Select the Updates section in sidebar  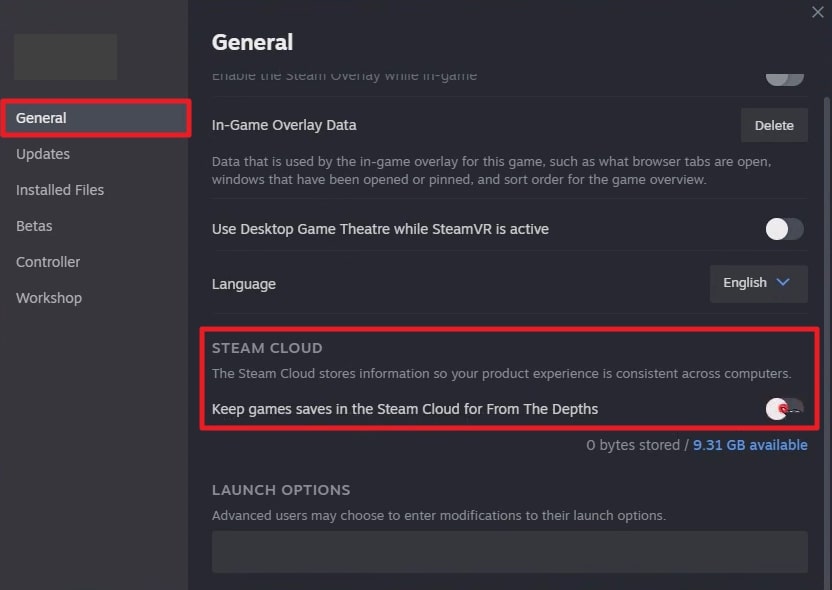(43, 154)
